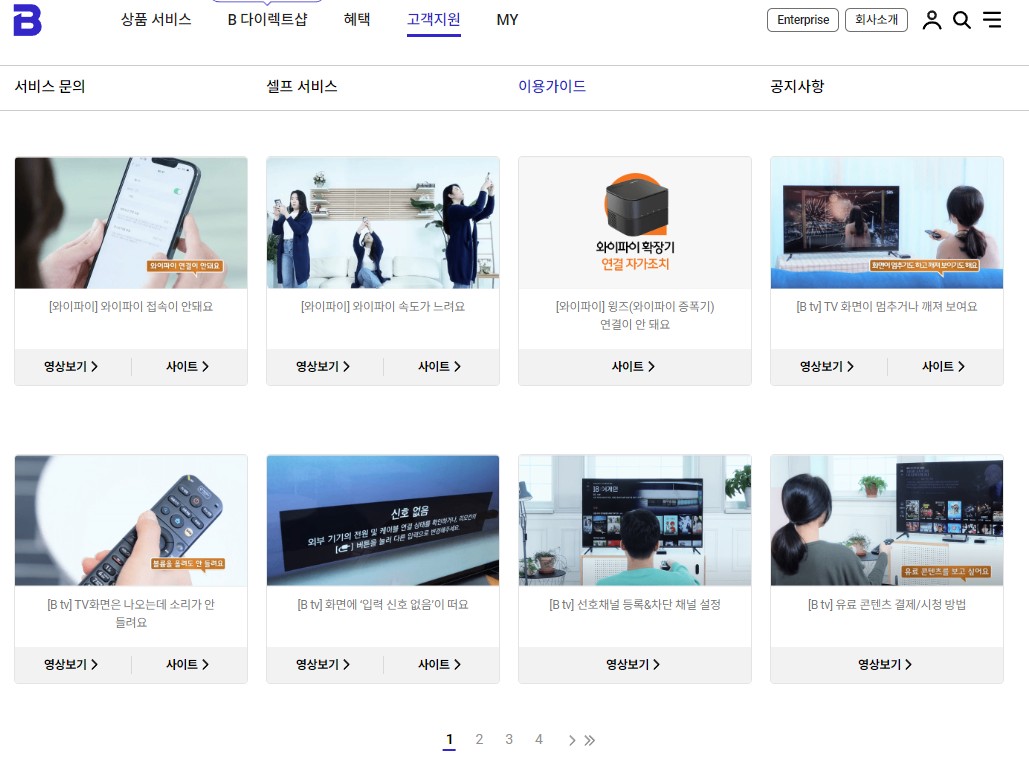Open 상품 서비스 menu

156,20
